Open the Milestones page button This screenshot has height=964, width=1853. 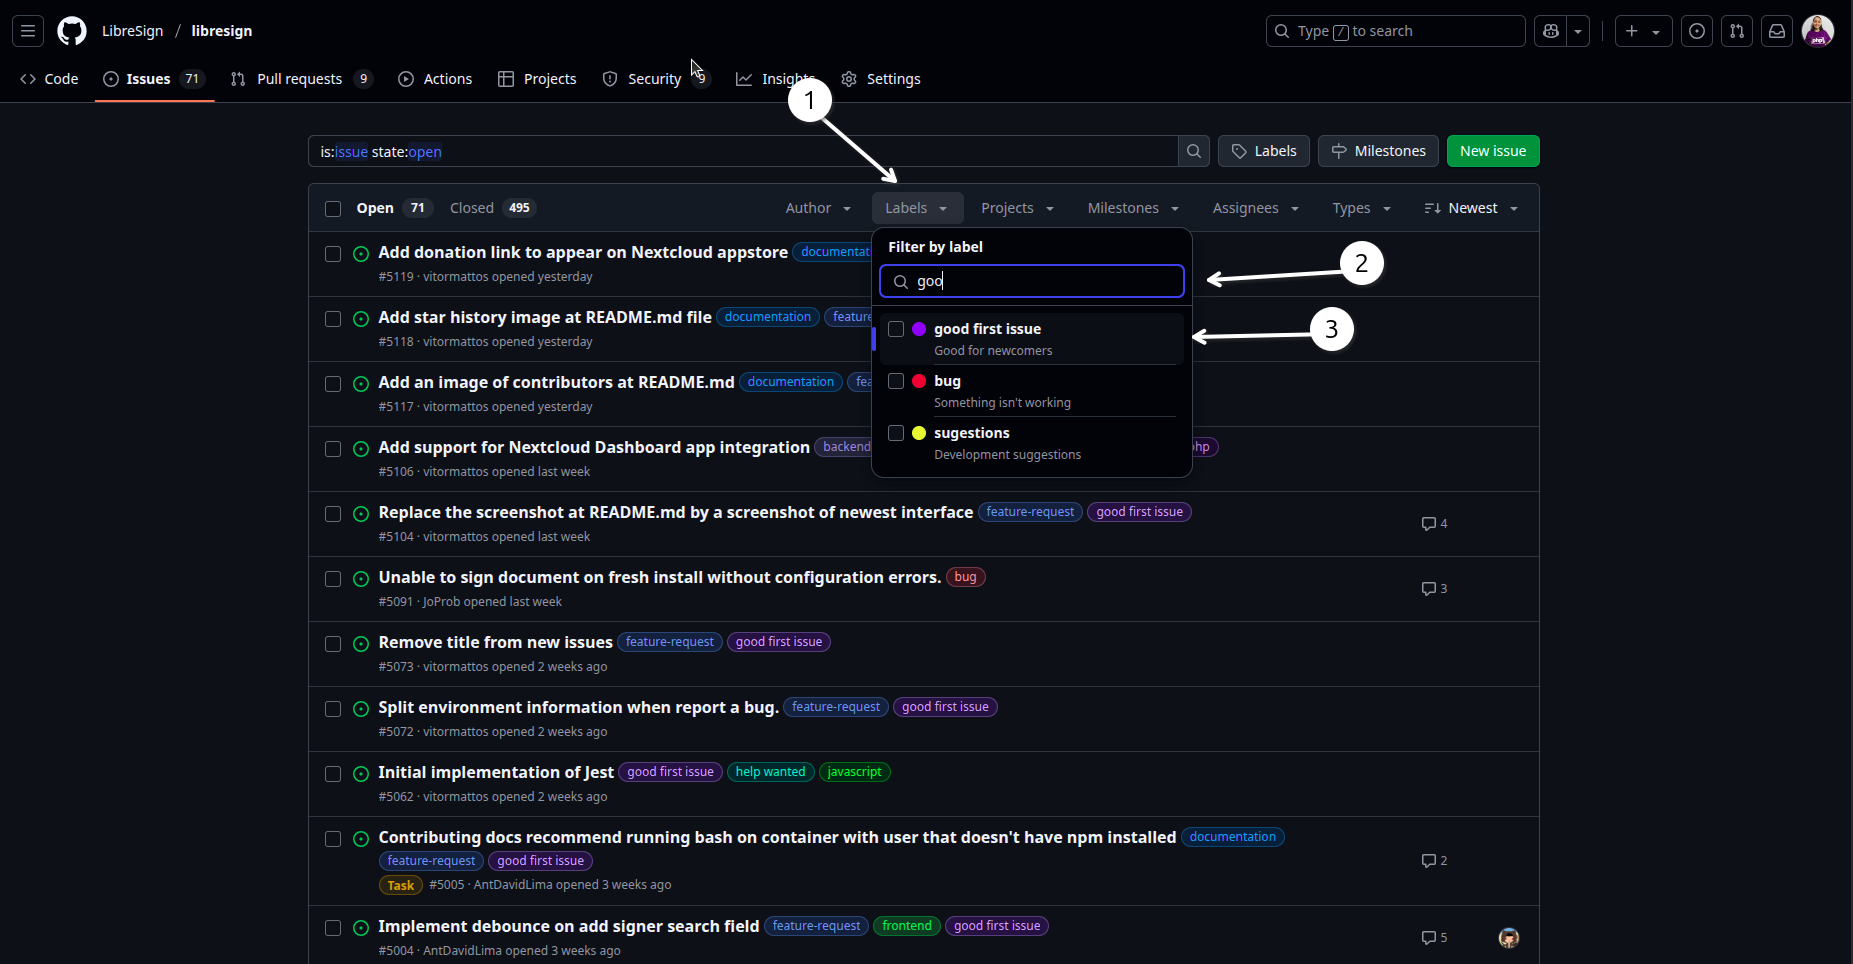pos(1378,151)
